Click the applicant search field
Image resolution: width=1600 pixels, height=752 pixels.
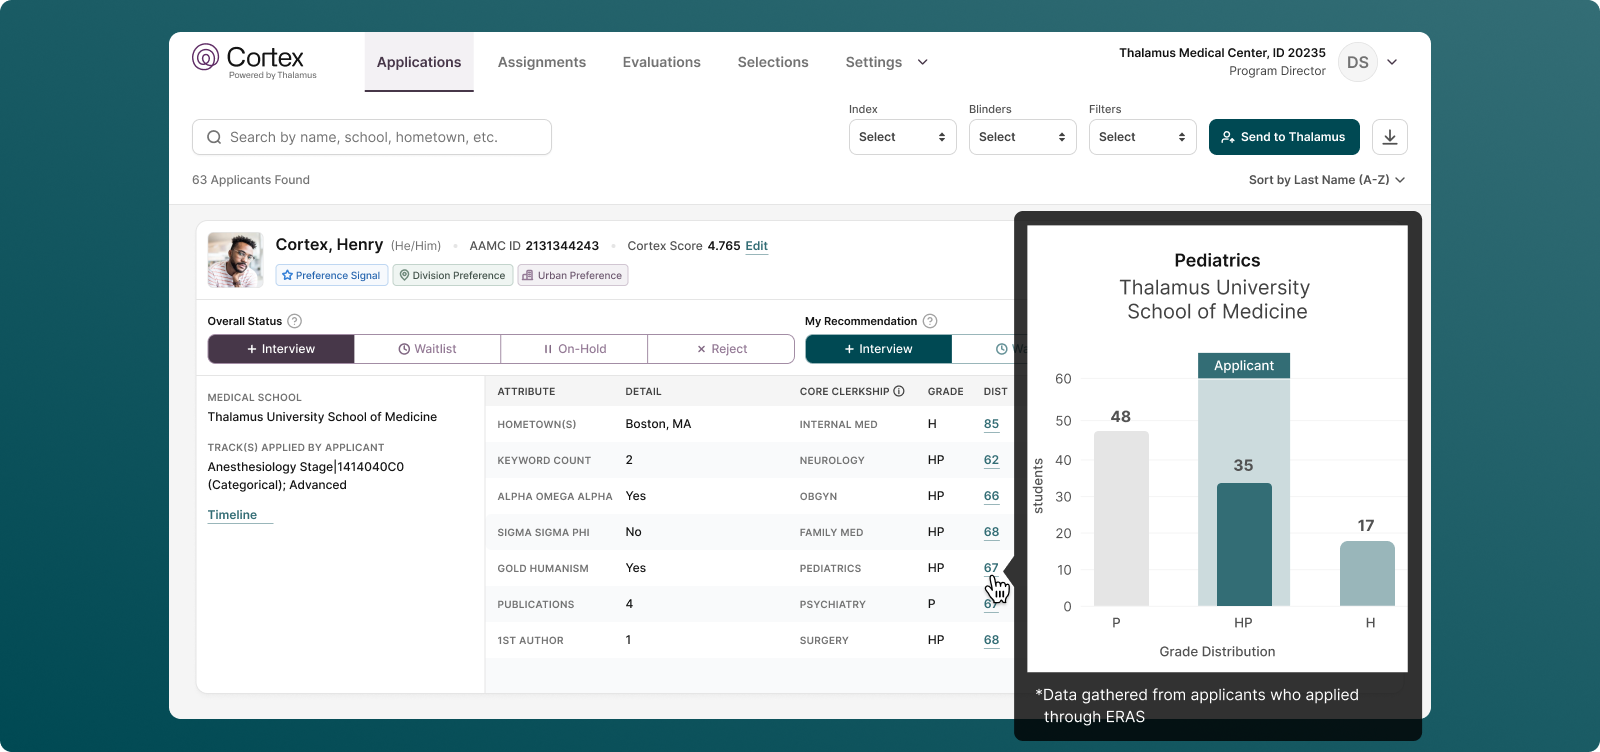pyautogui.click(x=372, y=137)
